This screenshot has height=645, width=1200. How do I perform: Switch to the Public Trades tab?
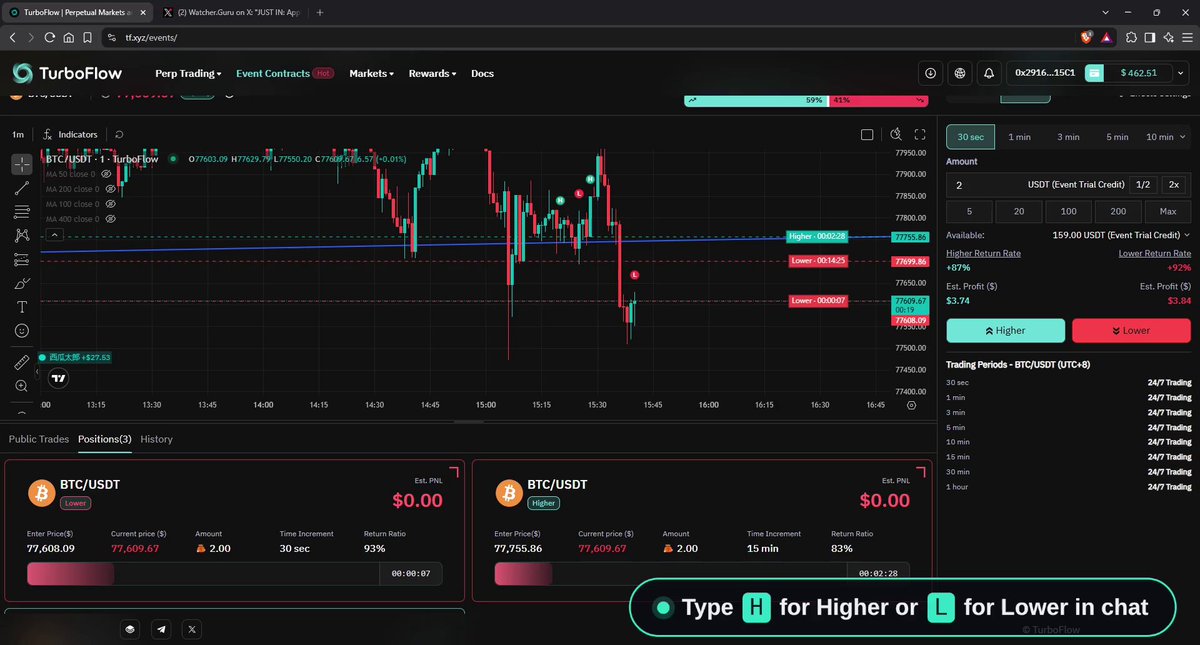click(x=39, y=439)
